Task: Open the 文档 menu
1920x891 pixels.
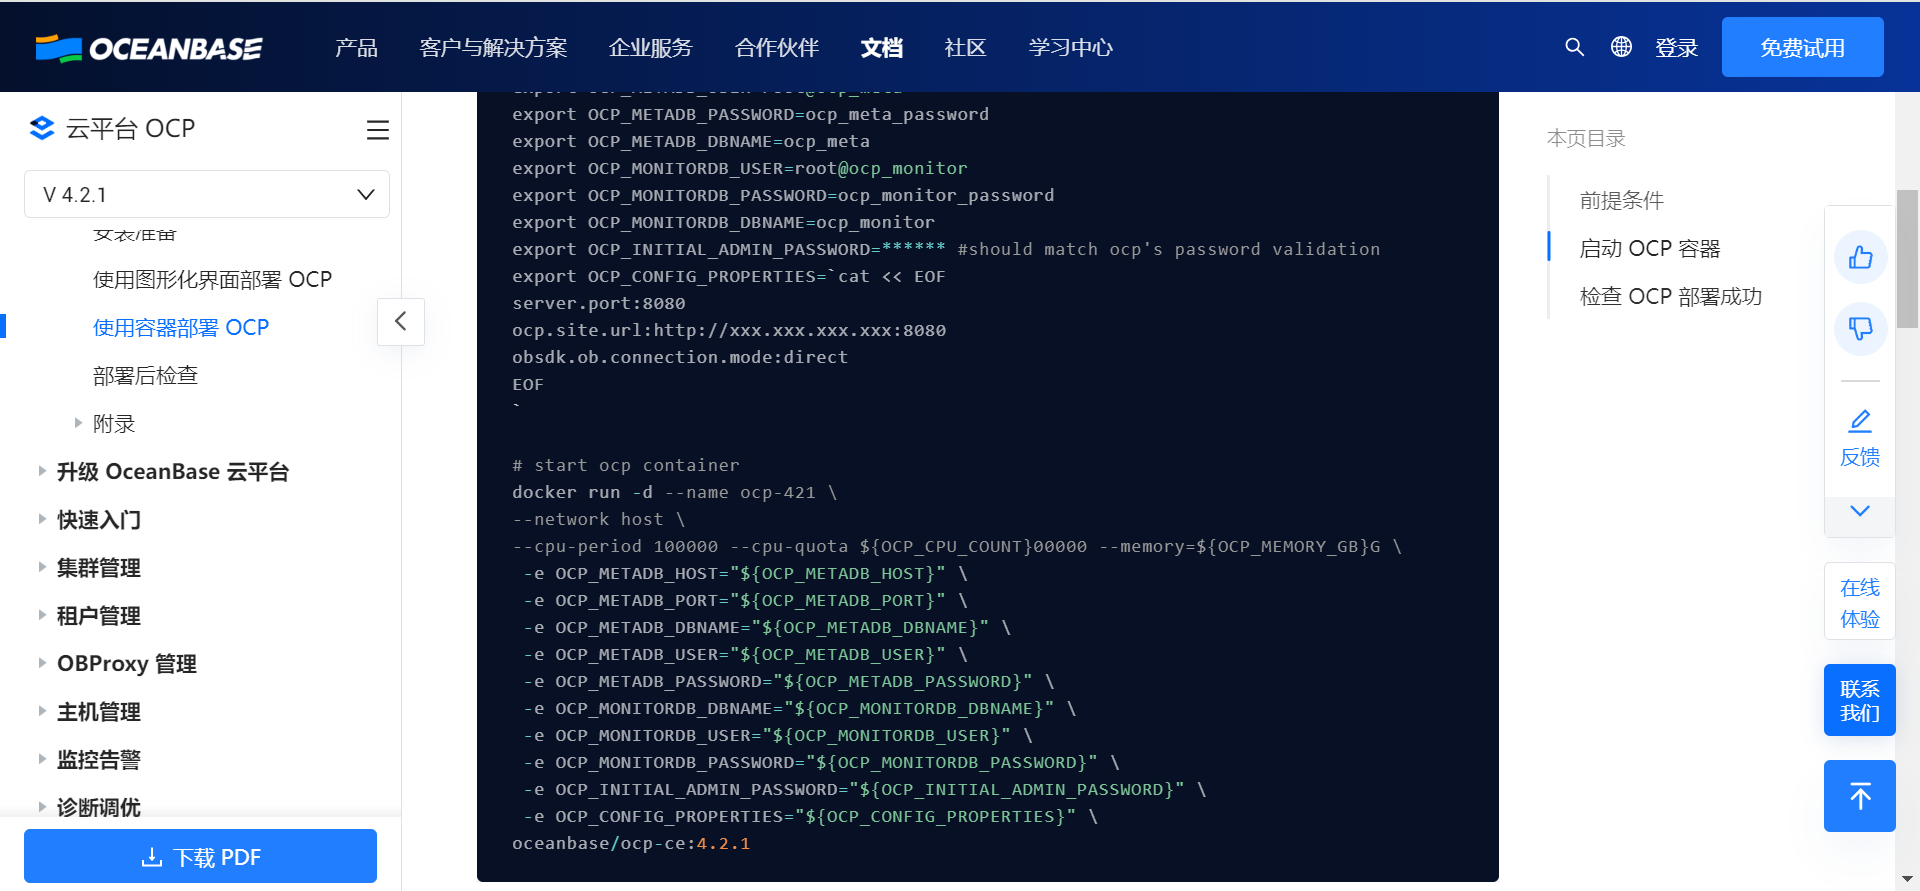Action: click(x=881, y=48)
